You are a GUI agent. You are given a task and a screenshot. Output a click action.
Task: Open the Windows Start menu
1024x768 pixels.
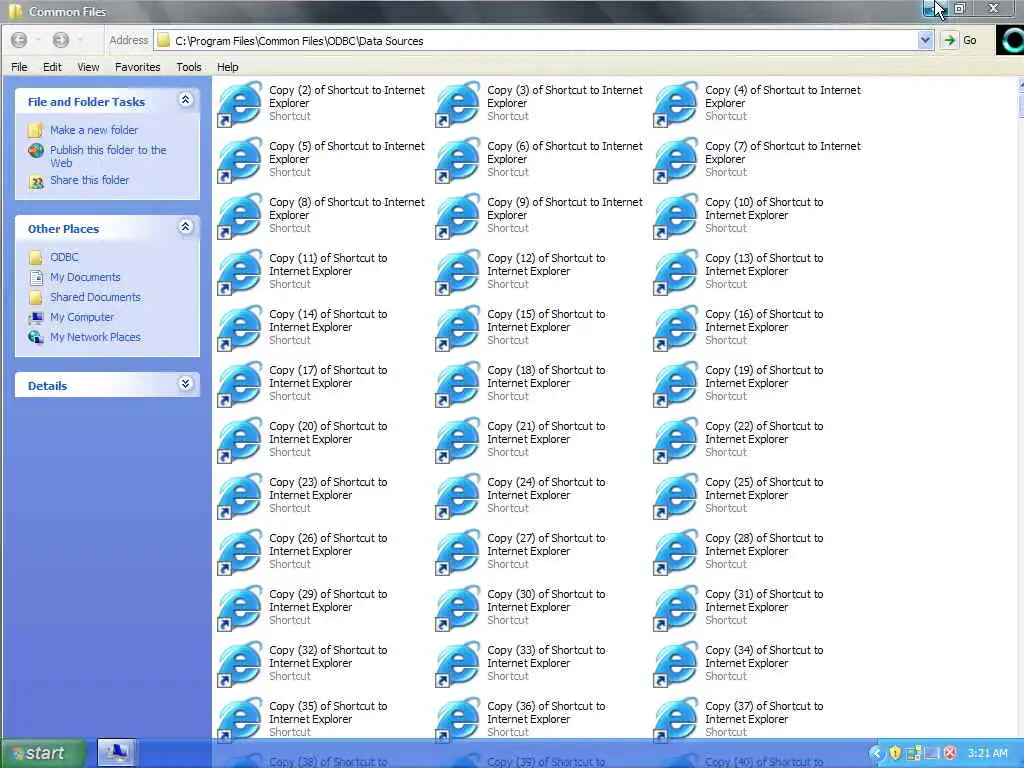coord(42,753)
